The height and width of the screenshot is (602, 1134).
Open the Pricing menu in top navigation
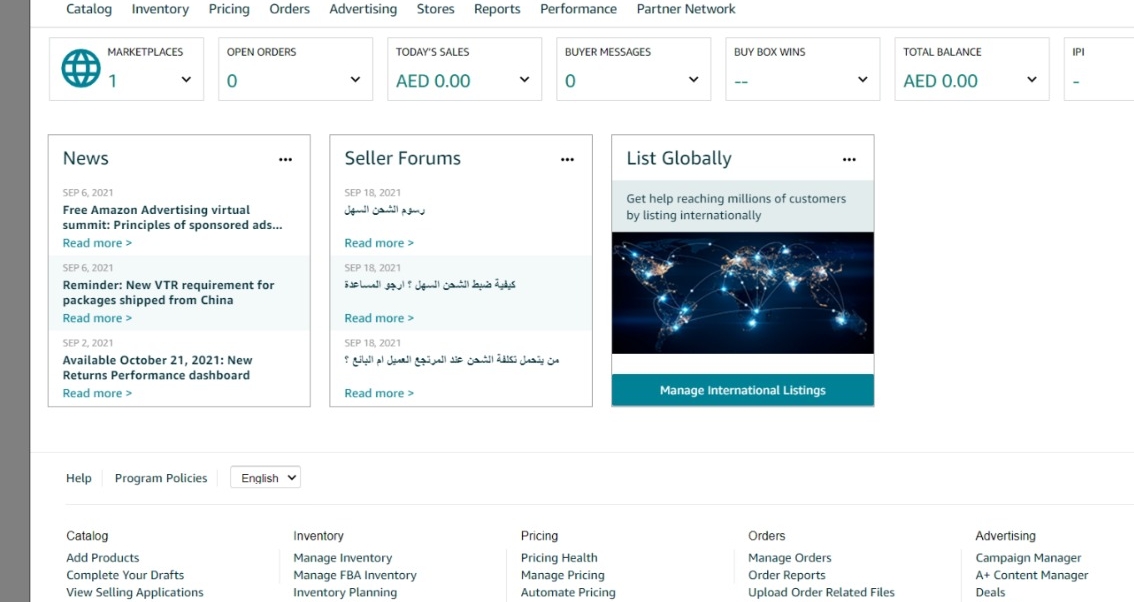(229, 9)
